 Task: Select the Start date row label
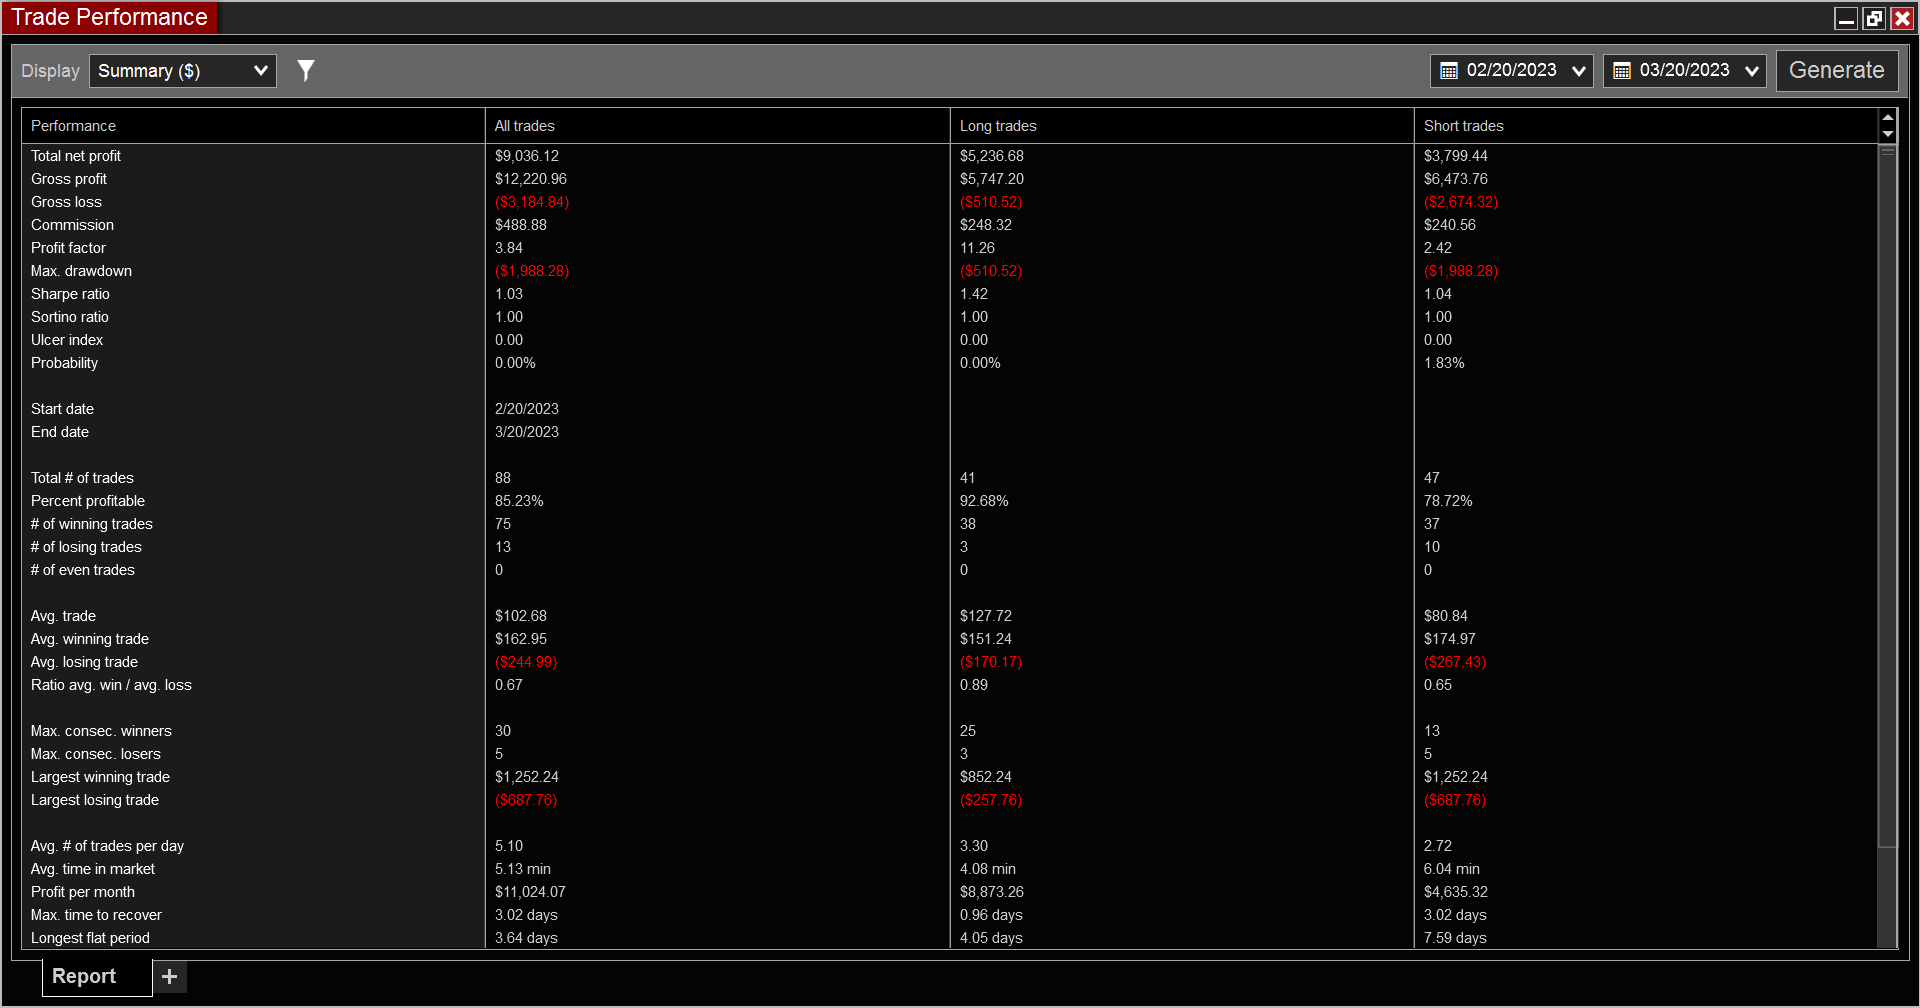(x=62, y=409)
